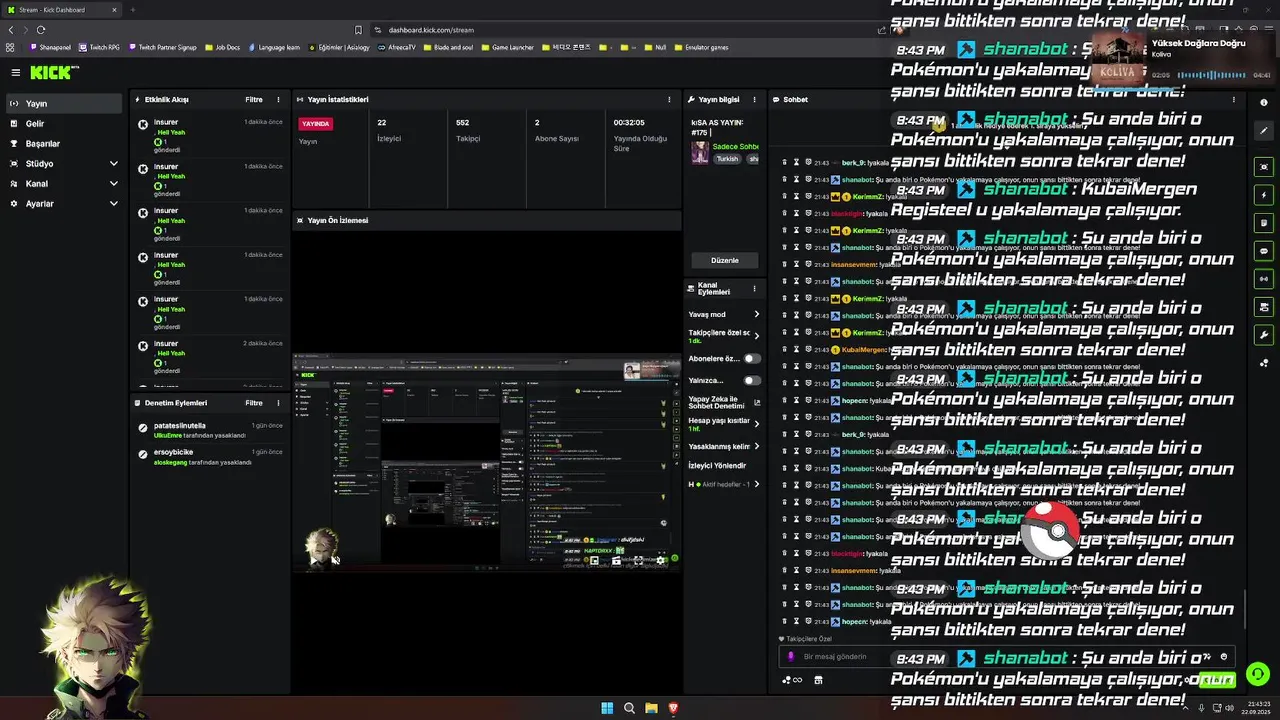1280x720 pixels.
Task: Click Filtre in Denetim Eylemleri panel
Action: pos(254,403)
